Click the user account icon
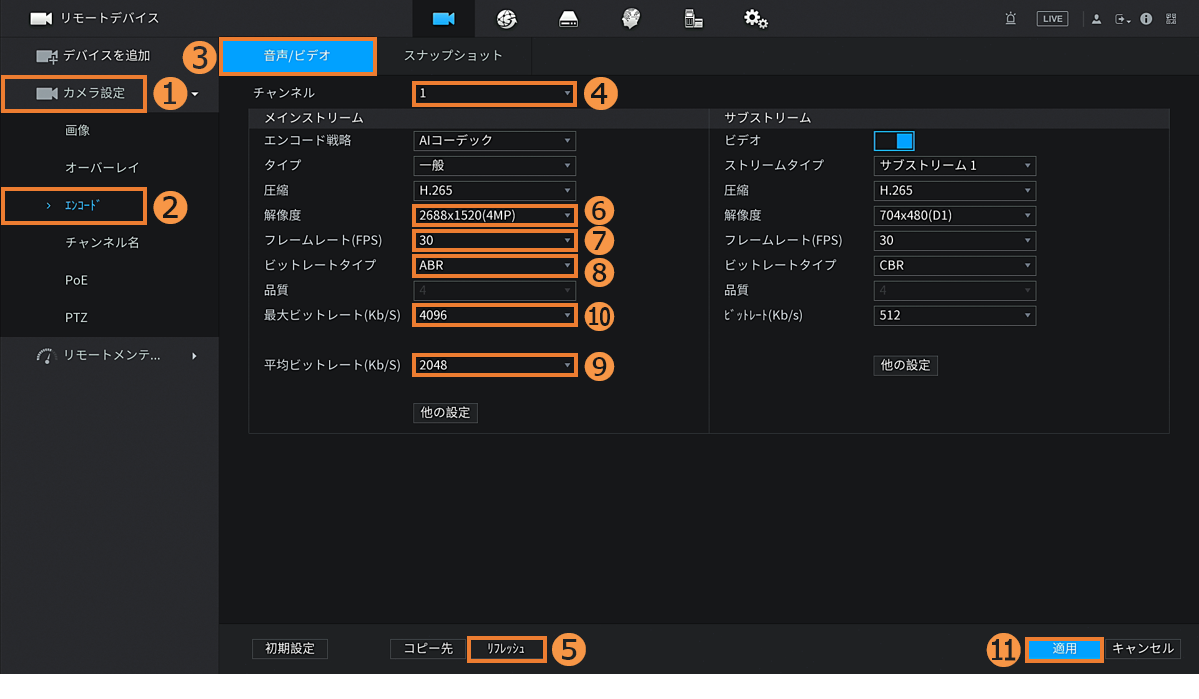 pos(1096,19)
